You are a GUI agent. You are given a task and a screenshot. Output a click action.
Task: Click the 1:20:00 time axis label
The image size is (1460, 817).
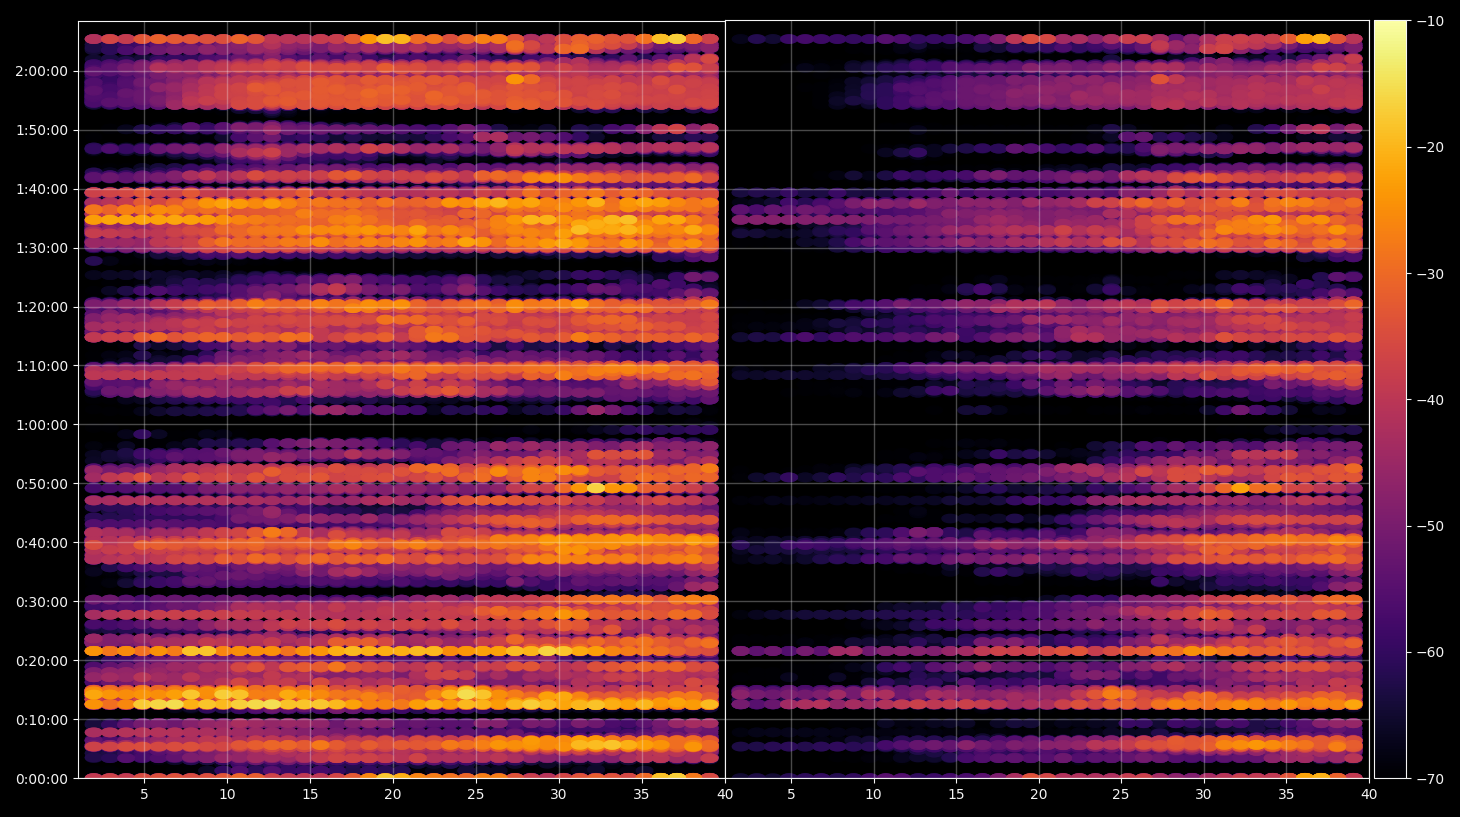tap(42, 307)
